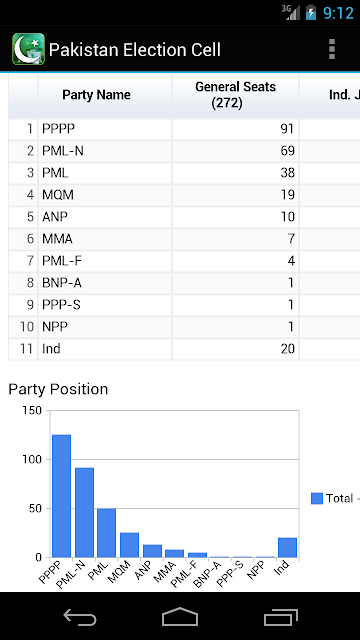360x640 pixels.
Task: Select the PML-N party row
Action: (184, 151)
